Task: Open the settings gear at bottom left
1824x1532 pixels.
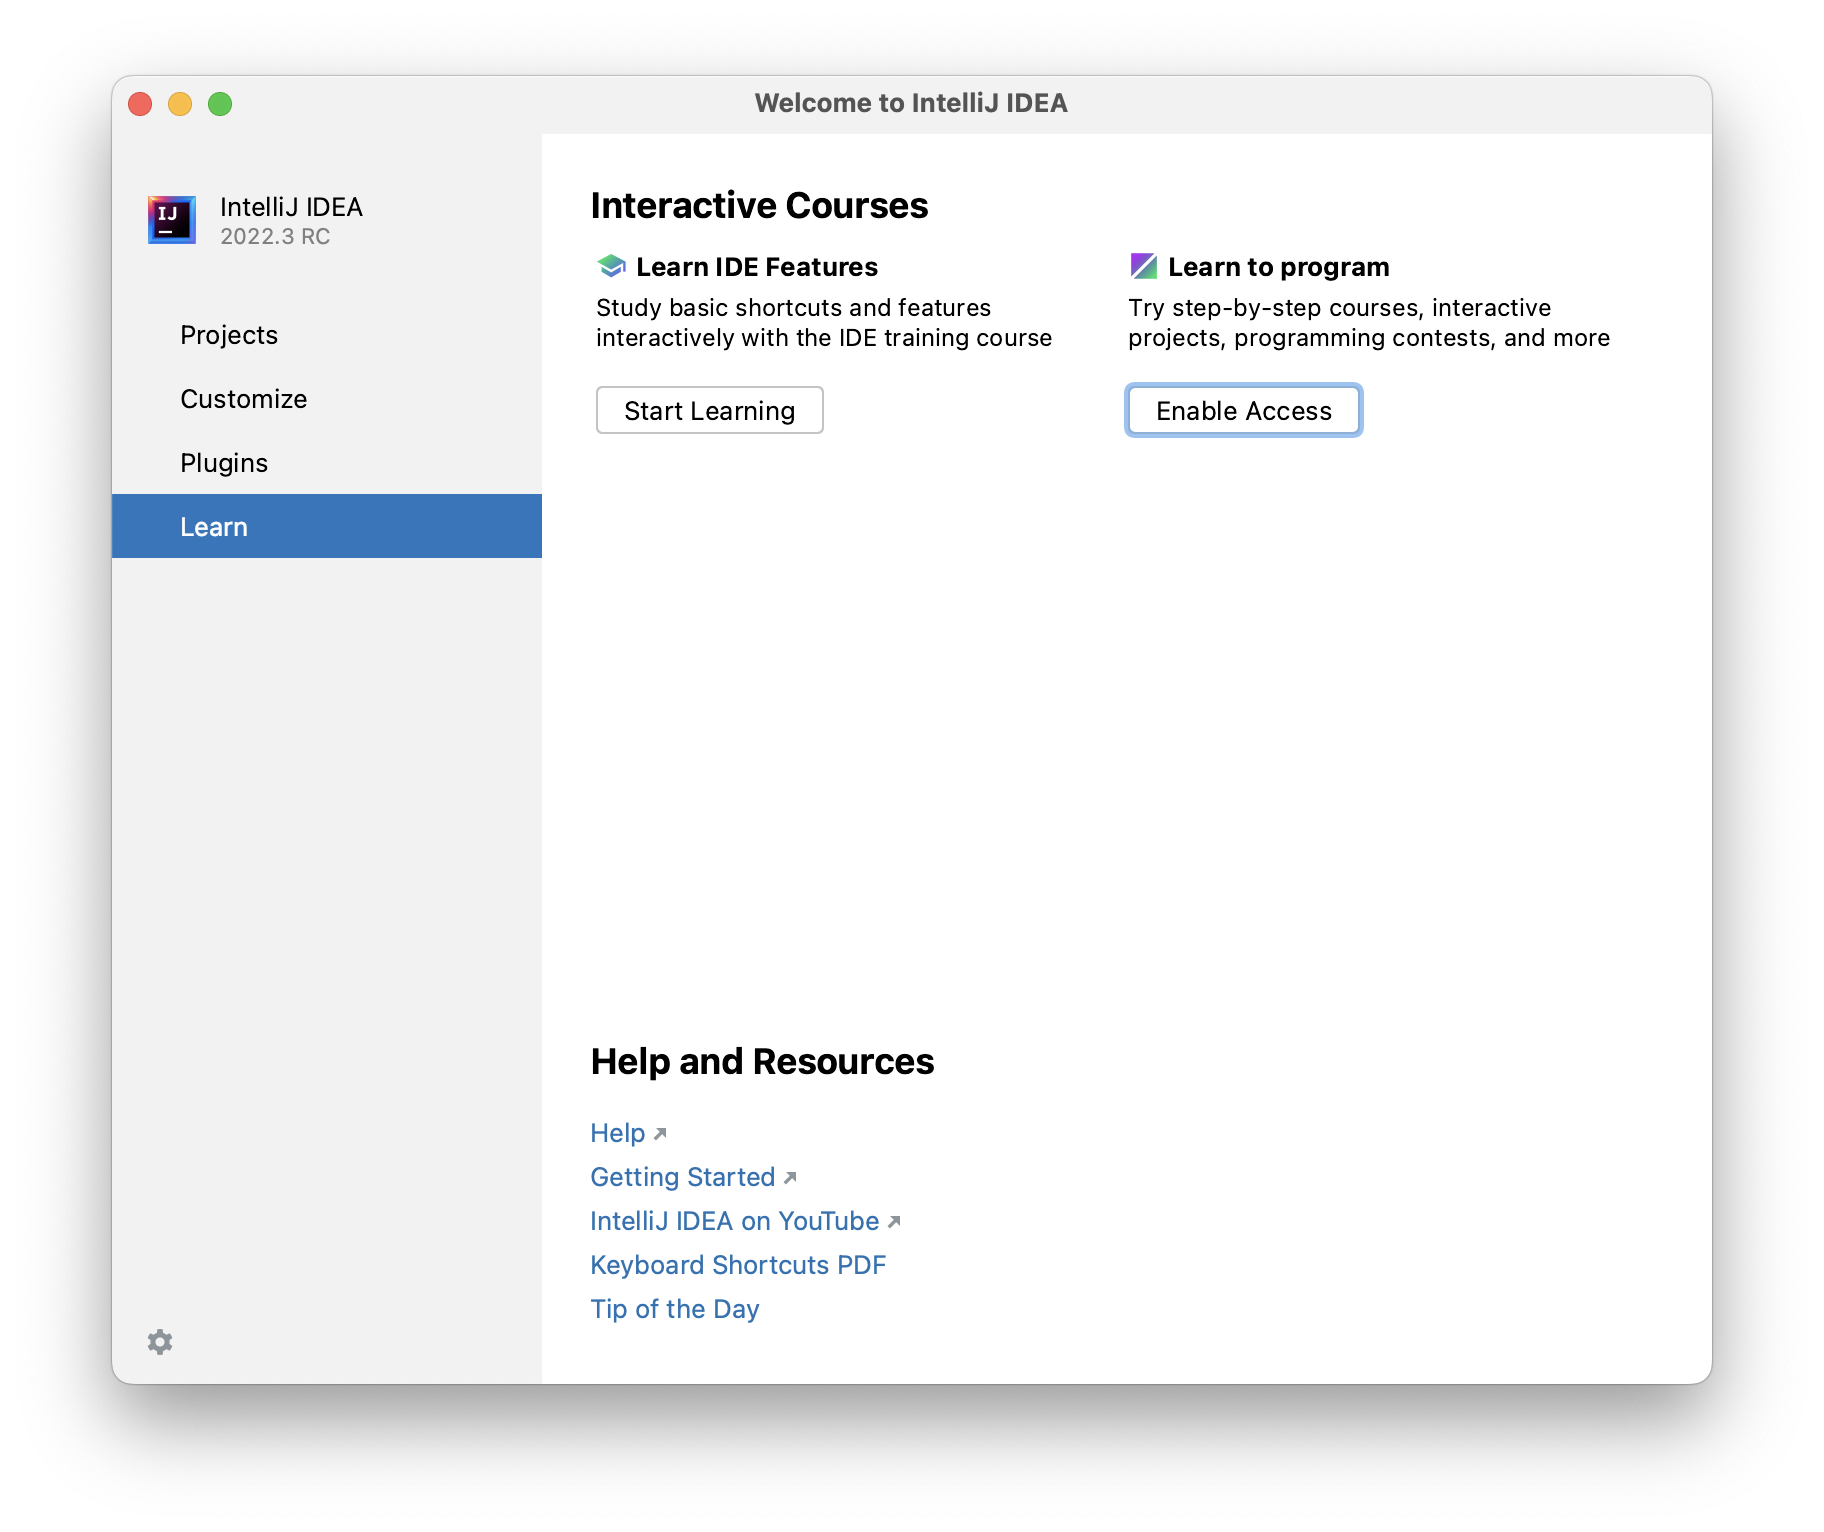Action: coord(159,1341)
